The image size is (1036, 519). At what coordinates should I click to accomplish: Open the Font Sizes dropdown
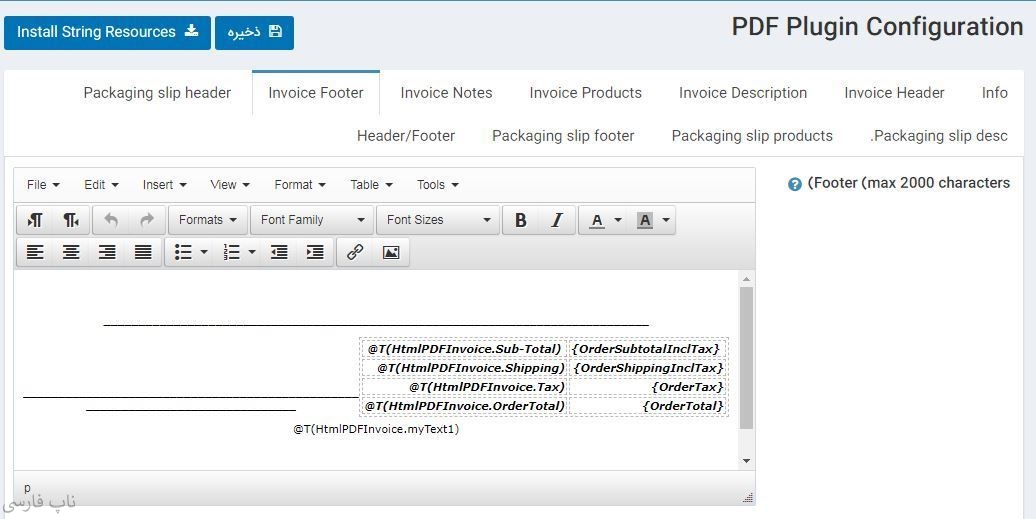pyautogui.click(x=438, y=220)
